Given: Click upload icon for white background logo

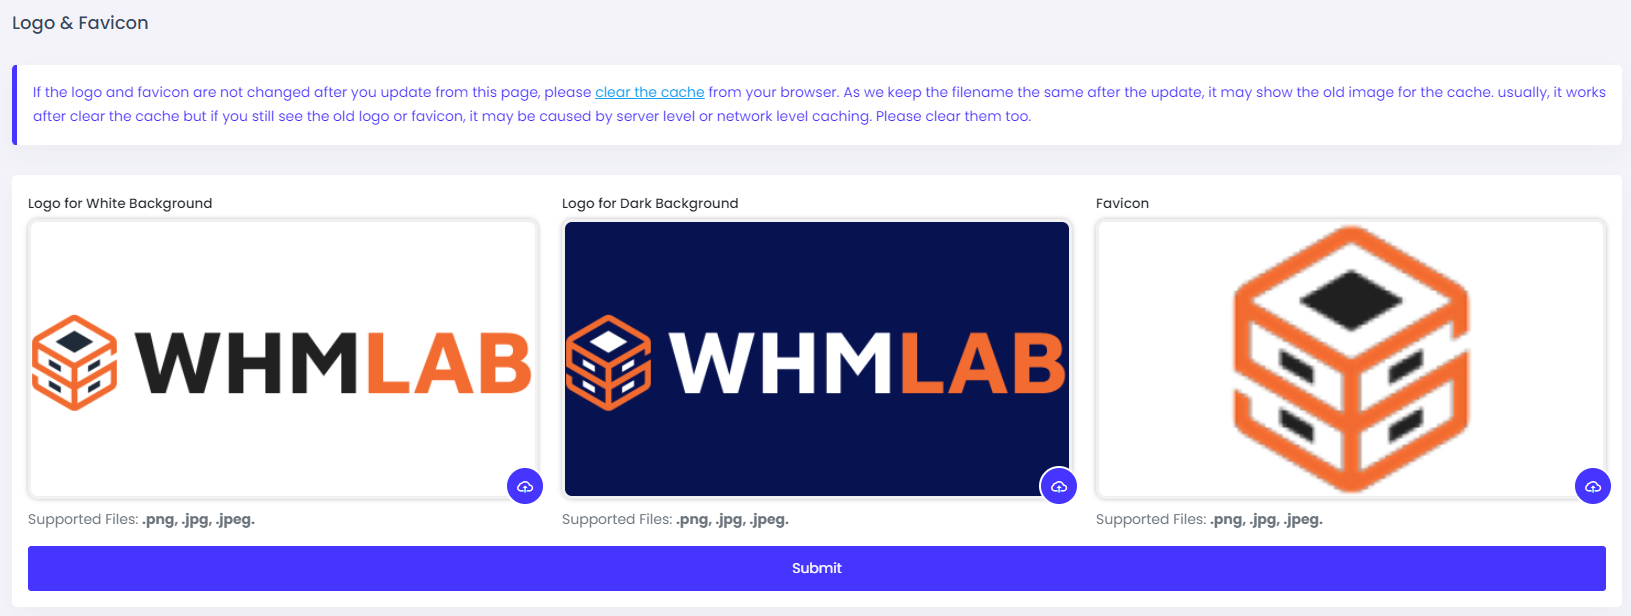Looking at the screenshot, I should click(525, 486).
